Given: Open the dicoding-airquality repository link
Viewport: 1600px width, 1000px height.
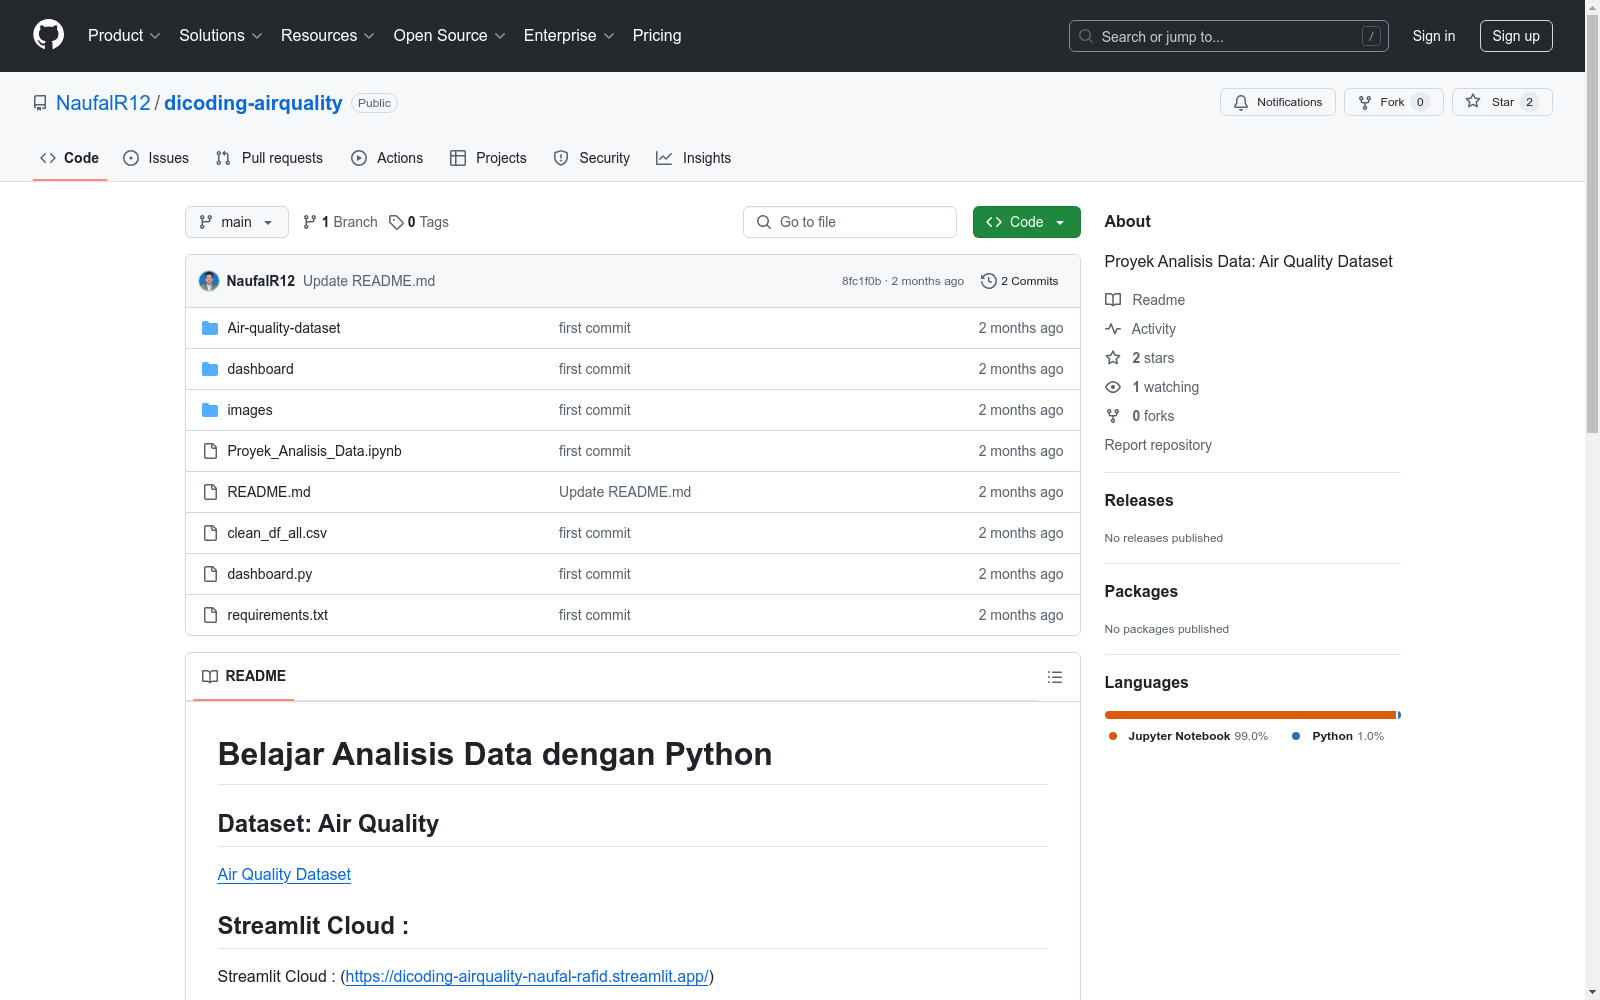Looking at the screenshot, I should [x=253, y=103].
